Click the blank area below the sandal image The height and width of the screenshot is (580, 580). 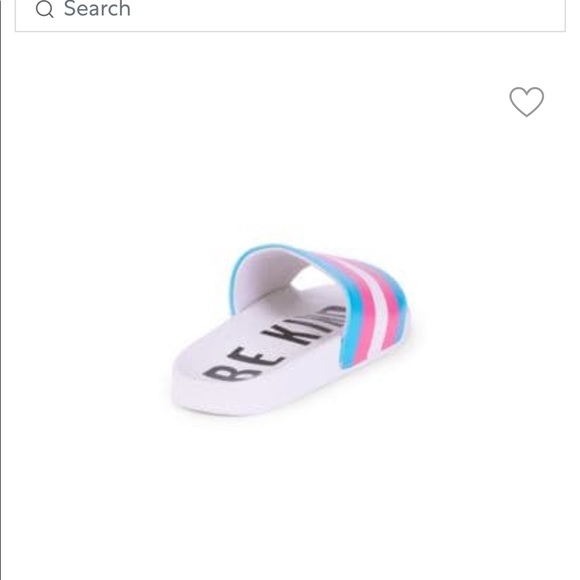290,499
